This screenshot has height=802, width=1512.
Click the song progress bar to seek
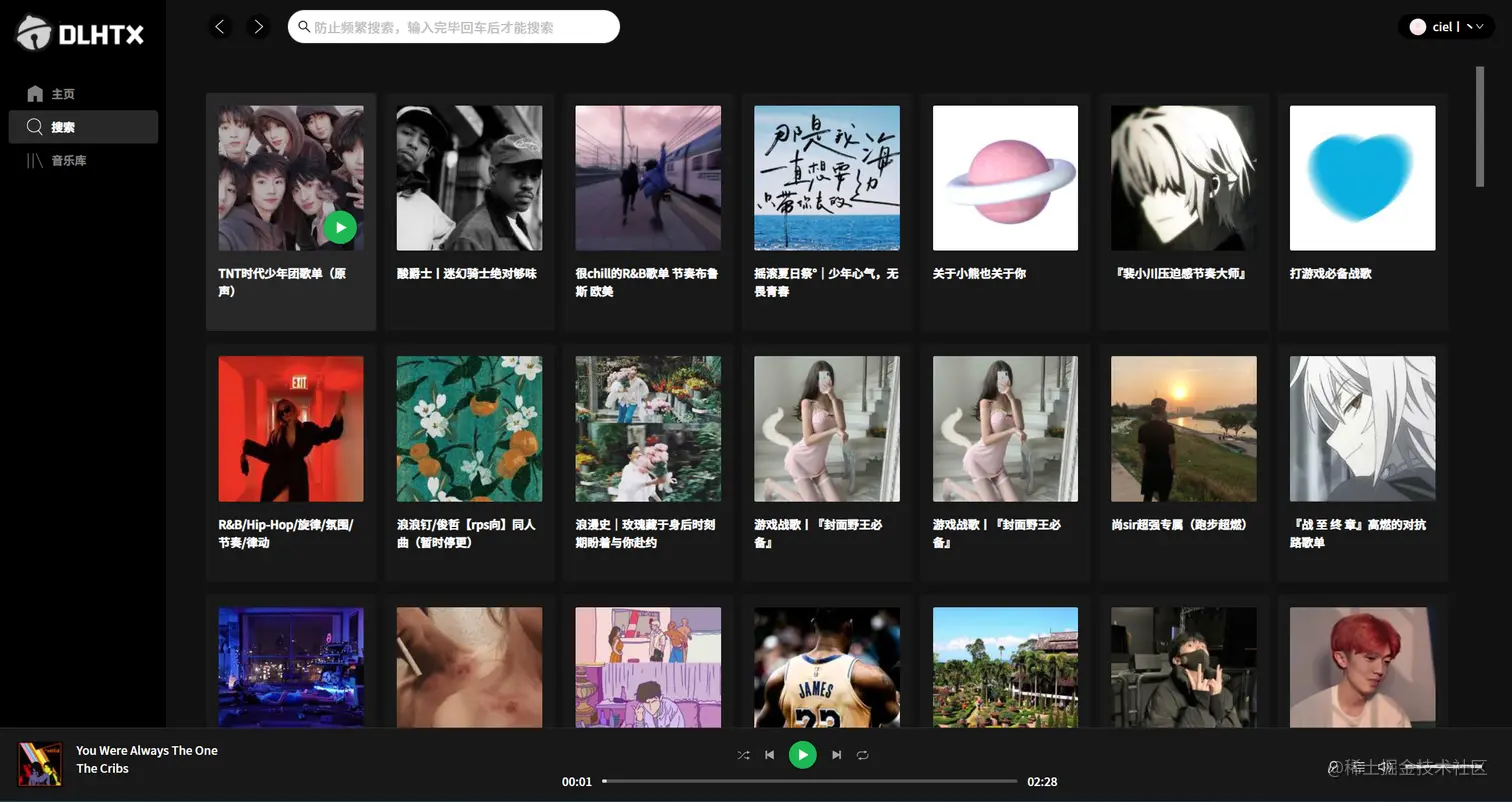[810, 782]
